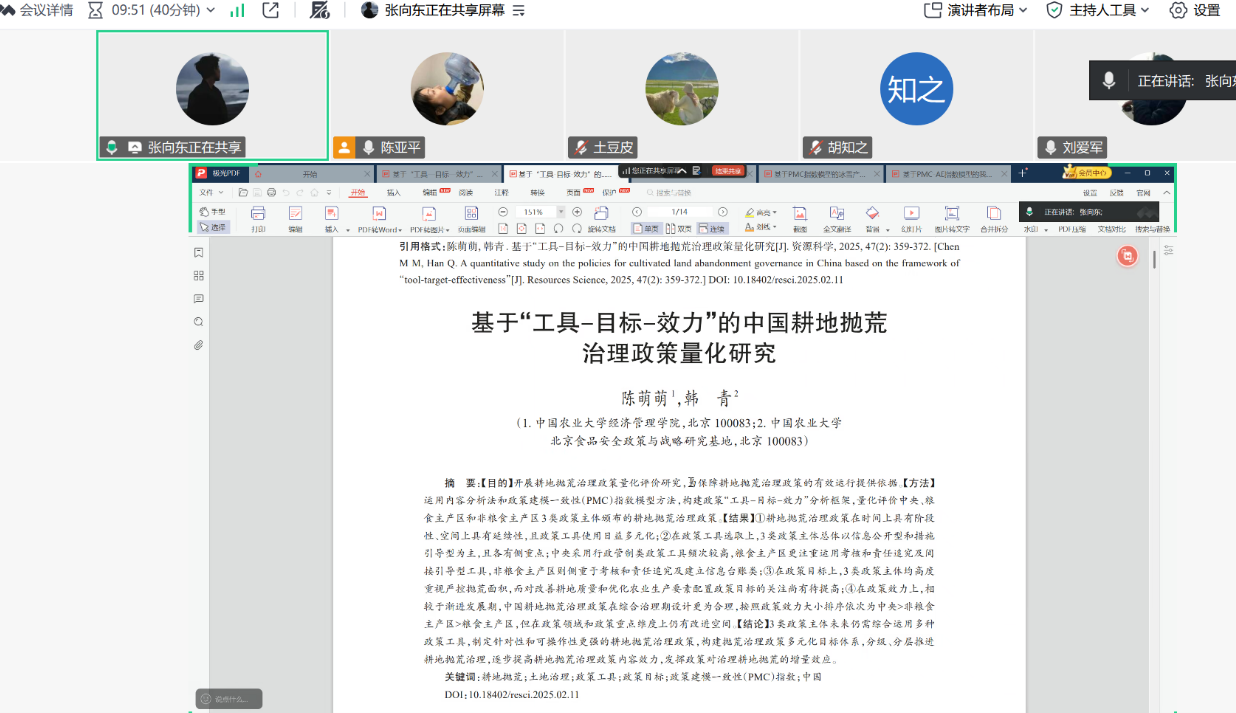This screenshot has height=713, width=1236.
Task: Open the participant list icon beside 张向东正在共享屏幕
Action: point(518,10)
